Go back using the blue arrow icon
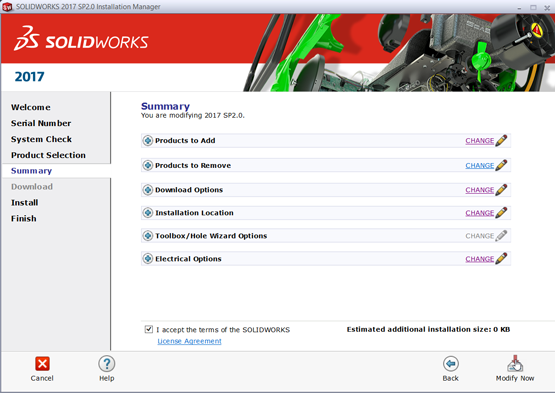The width and height of the screenshot is (555, 393). (x=451, y=364)
